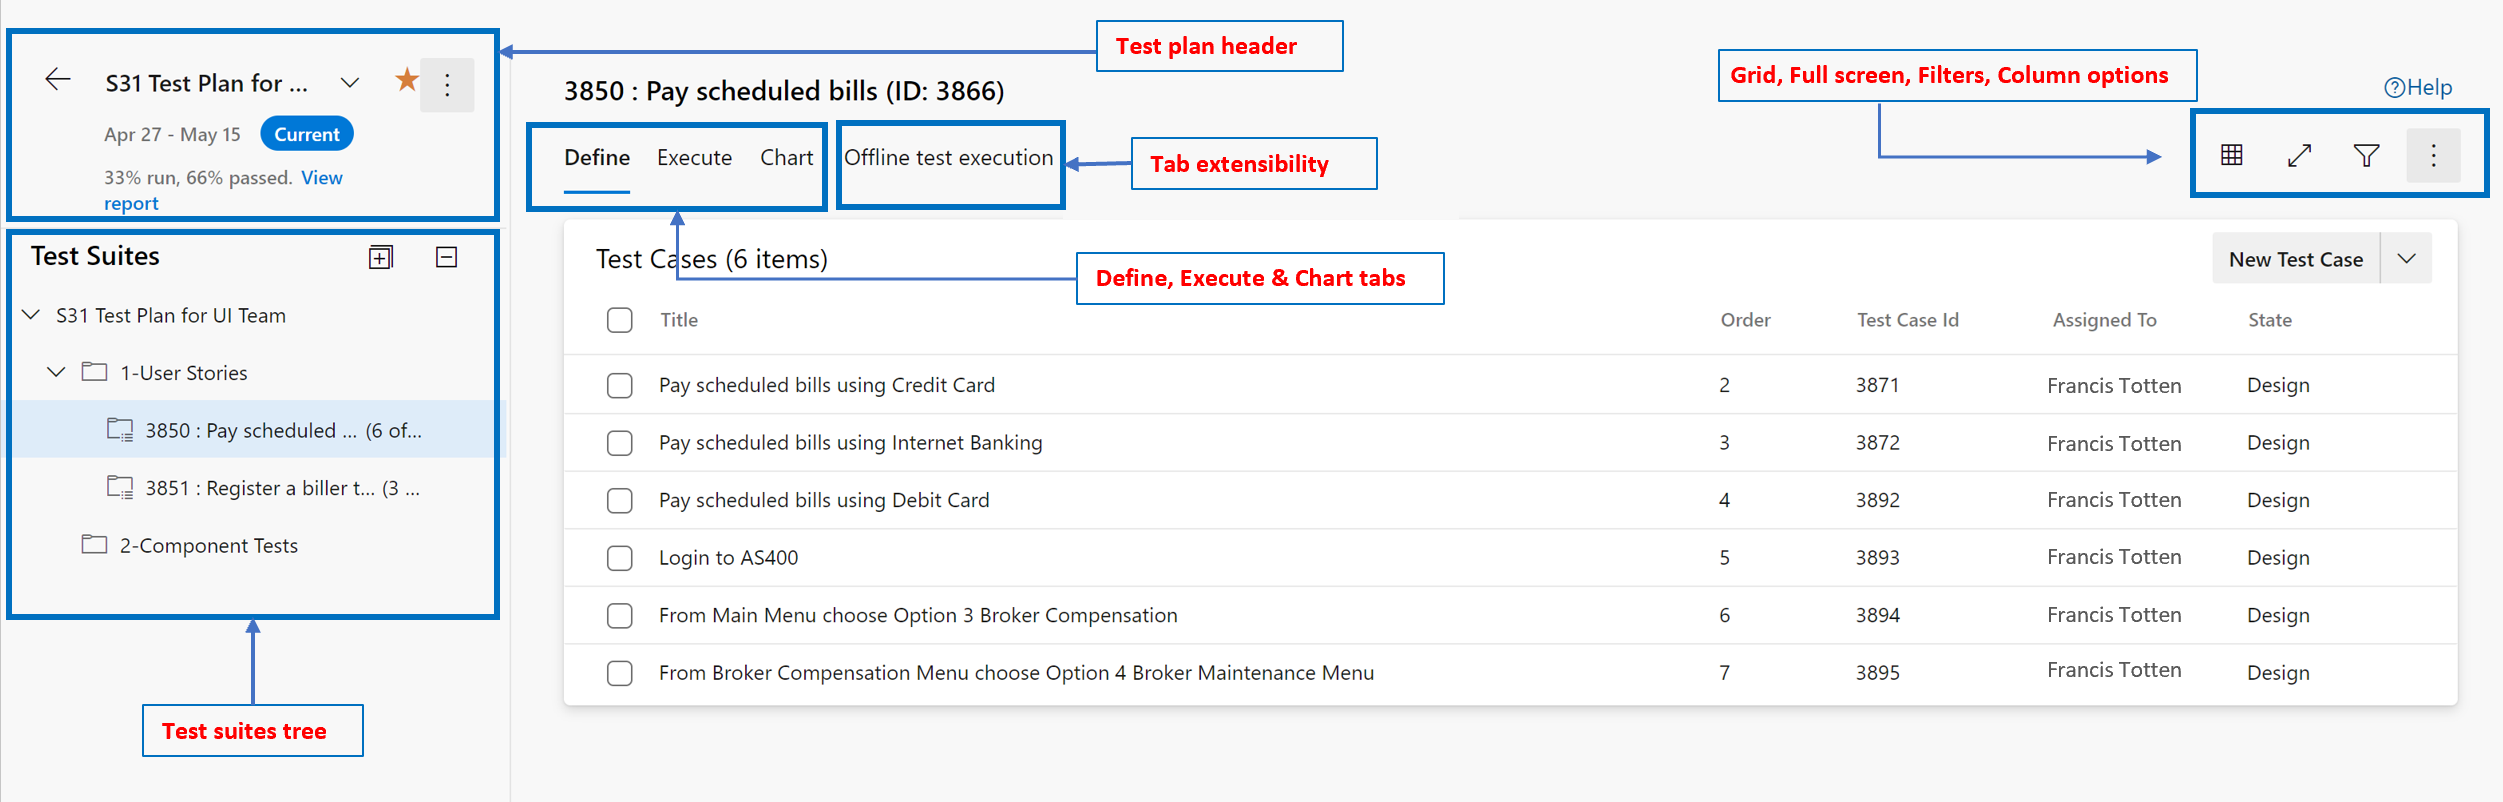2503x802 pixels.
Task: Click the New Test Case button
Action: pyautogui.click(x=2295, y=258)
